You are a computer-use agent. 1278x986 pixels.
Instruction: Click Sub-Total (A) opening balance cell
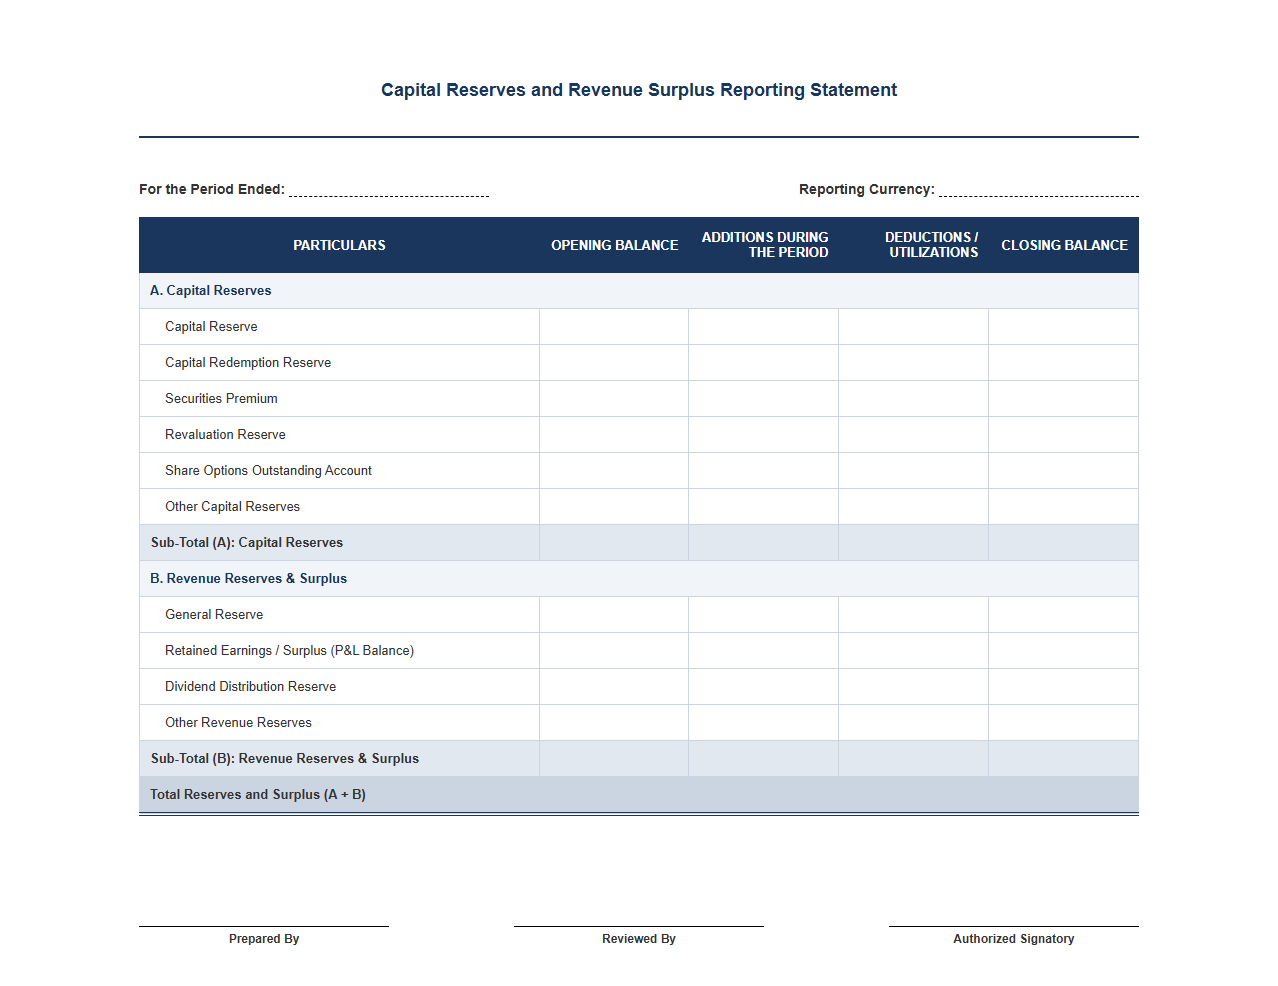(x=614, y=543)
